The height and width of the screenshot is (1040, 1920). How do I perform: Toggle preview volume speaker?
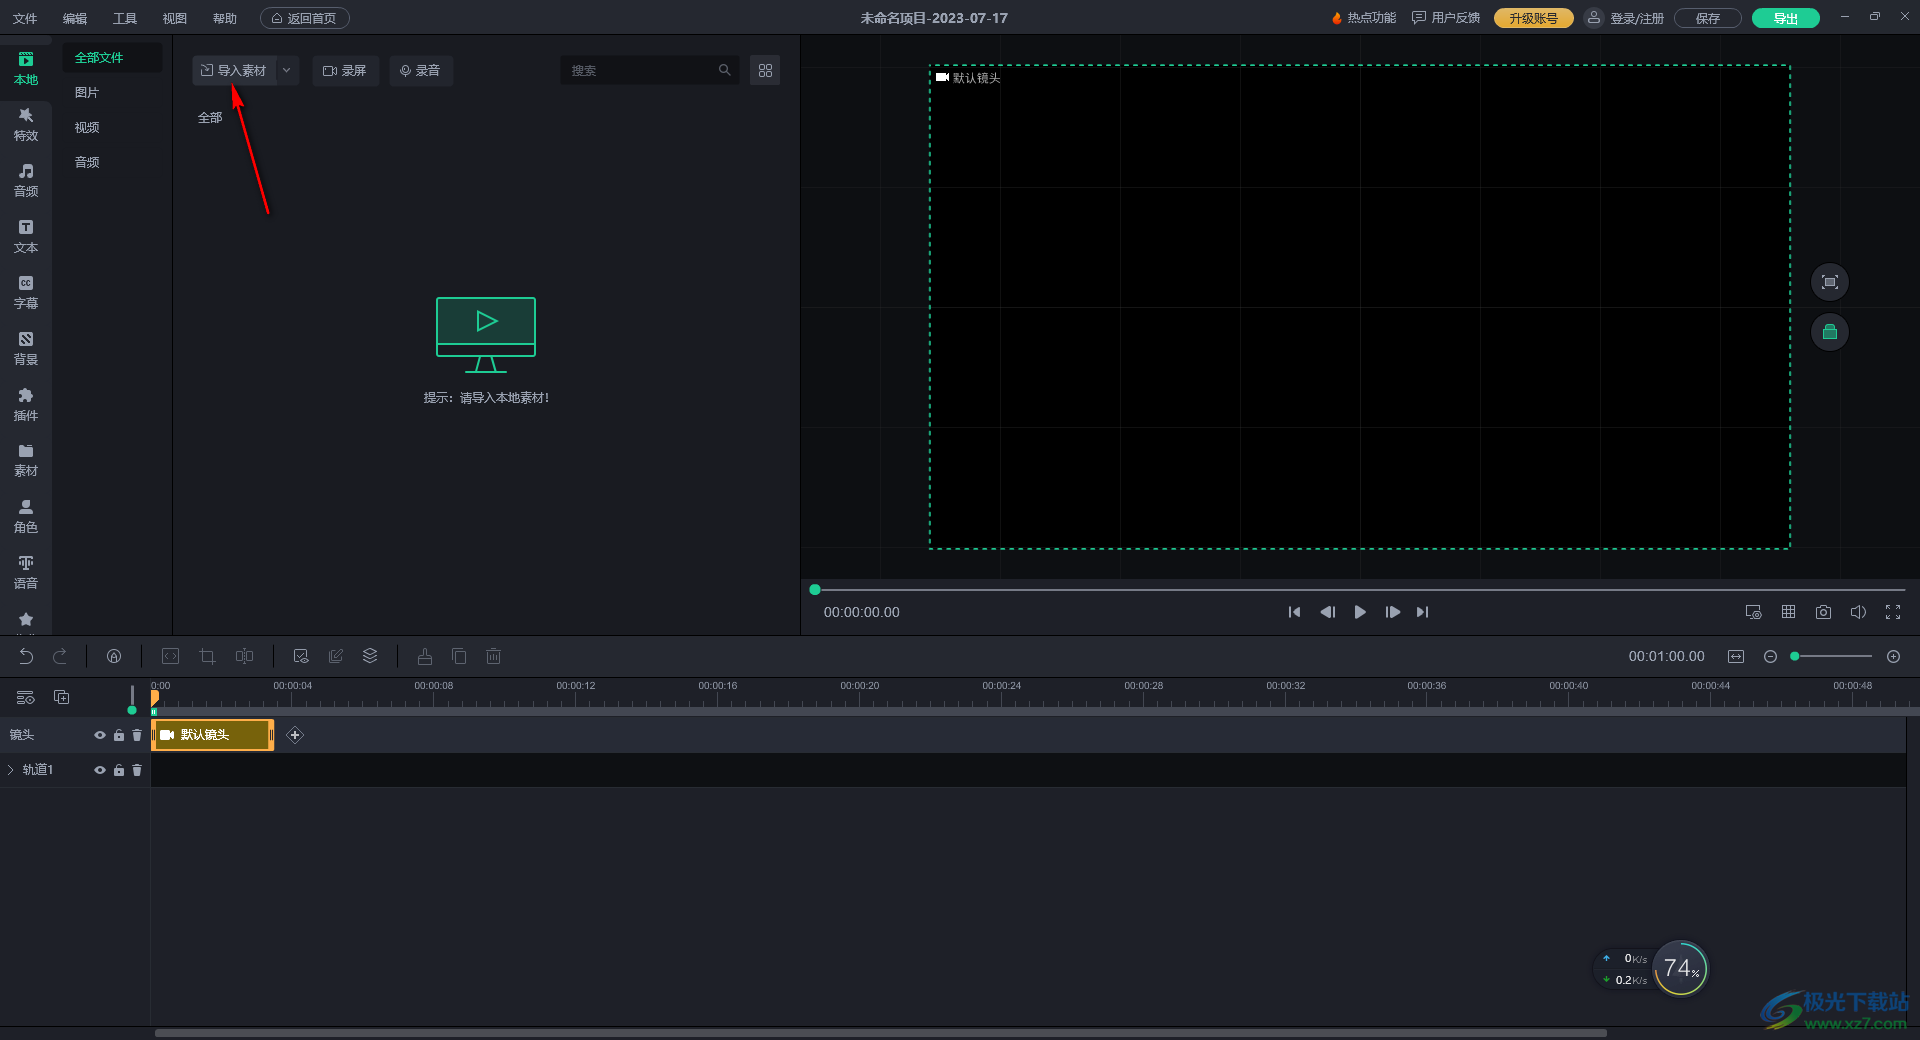click(x=1858, y=612)
